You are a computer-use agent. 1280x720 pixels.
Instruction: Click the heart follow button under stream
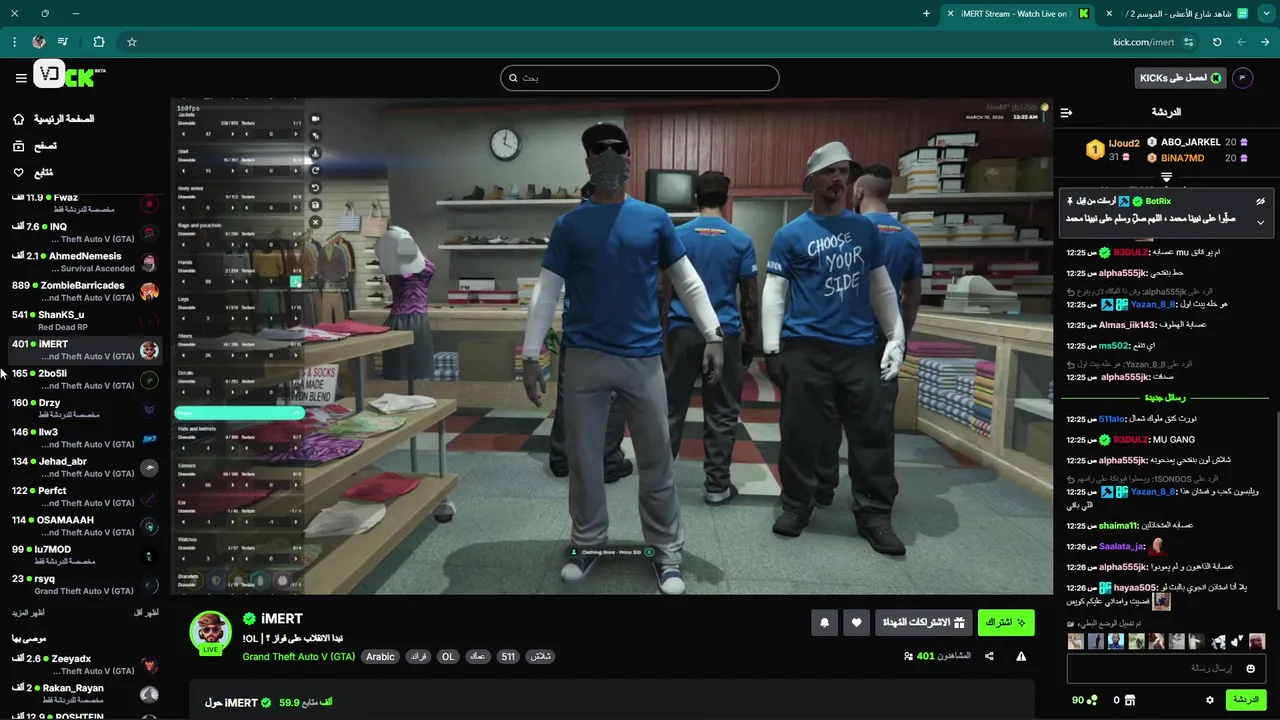click(856, 623)
